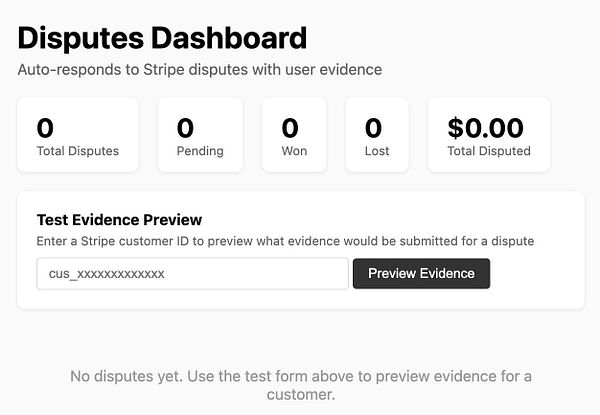This screenshot has height=415, width=600.
Task: Click the Total Disputes label
Action: pos(78,151)
